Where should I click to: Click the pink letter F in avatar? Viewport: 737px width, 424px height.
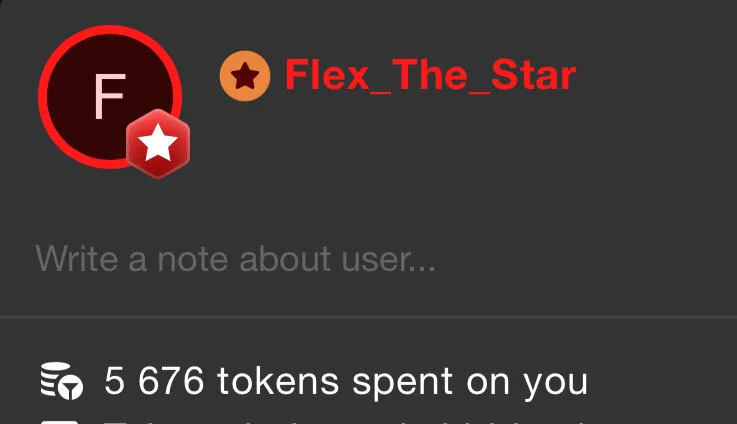point(110,96)
